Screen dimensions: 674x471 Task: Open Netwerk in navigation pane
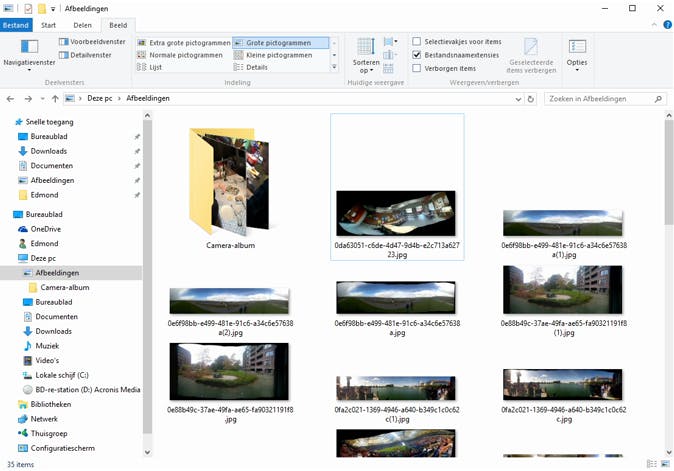[44, 419]
